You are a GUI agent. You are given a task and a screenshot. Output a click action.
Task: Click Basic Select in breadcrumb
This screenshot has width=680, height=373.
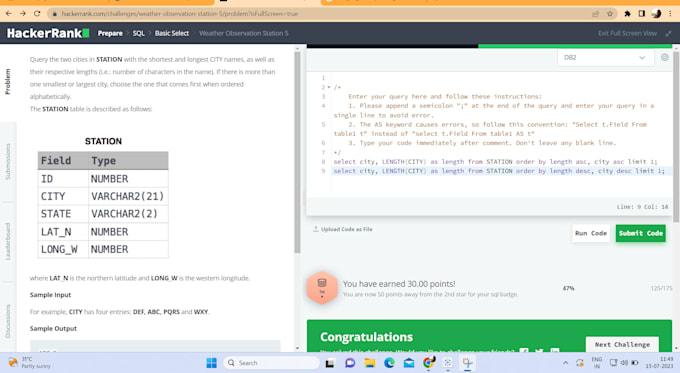[x=172, y=33]
